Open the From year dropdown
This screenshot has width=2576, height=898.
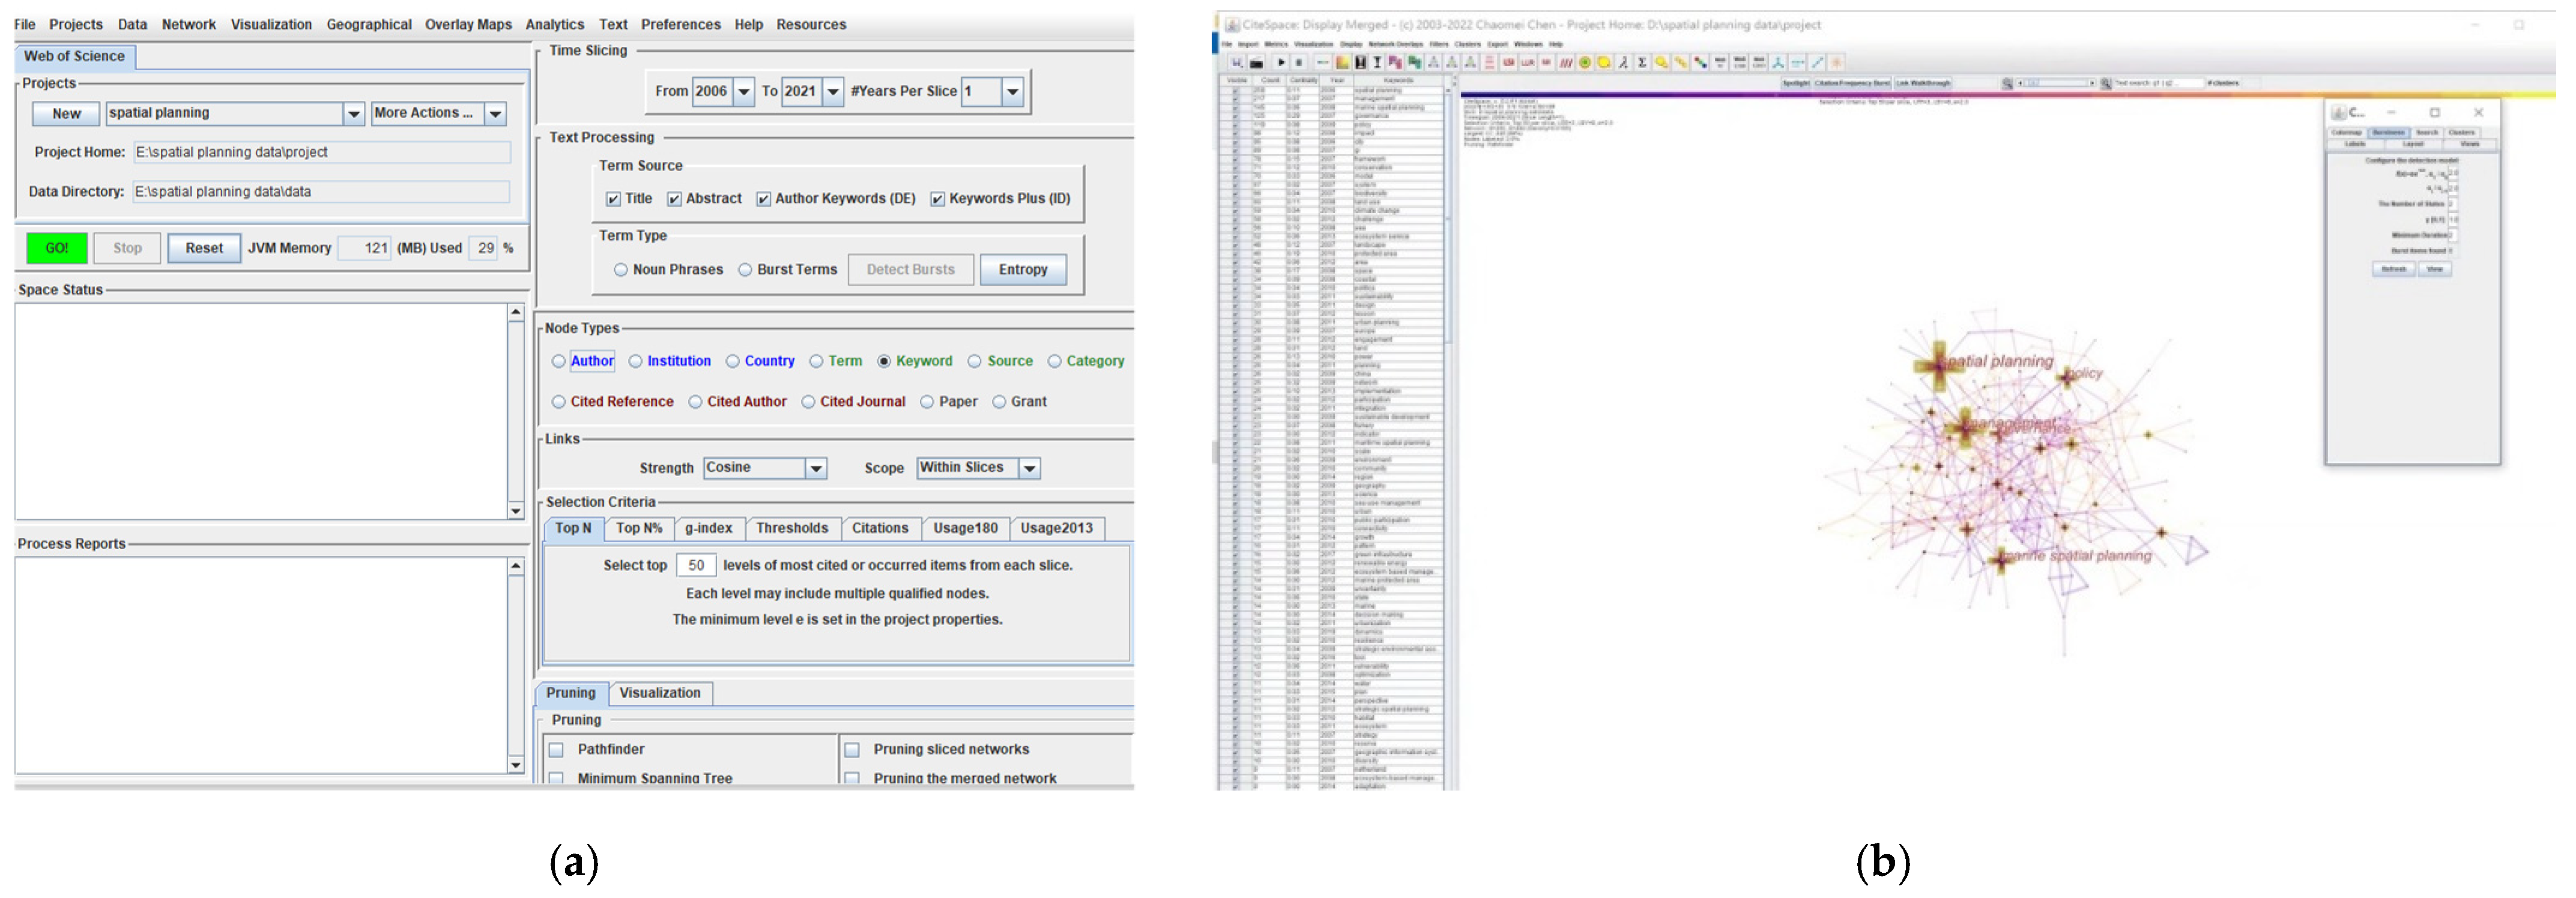(x=743, y=91)
